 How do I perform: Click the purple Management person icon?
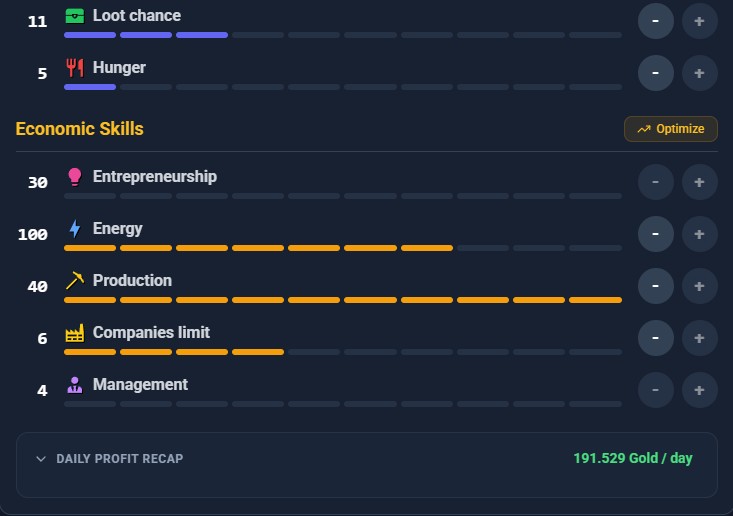tap(75, 385)
